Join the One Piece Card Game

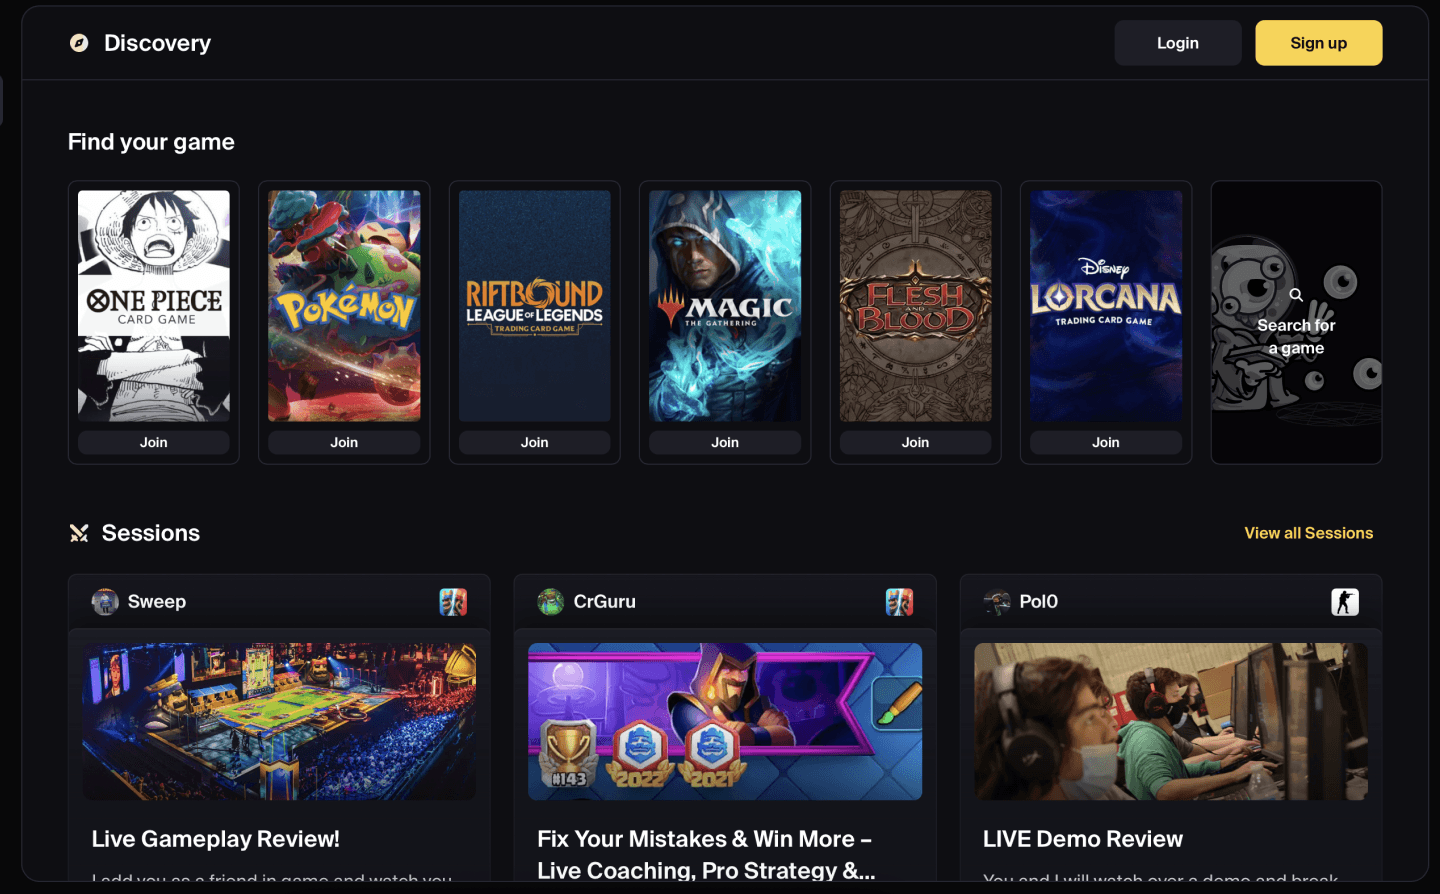pos(154,442)
